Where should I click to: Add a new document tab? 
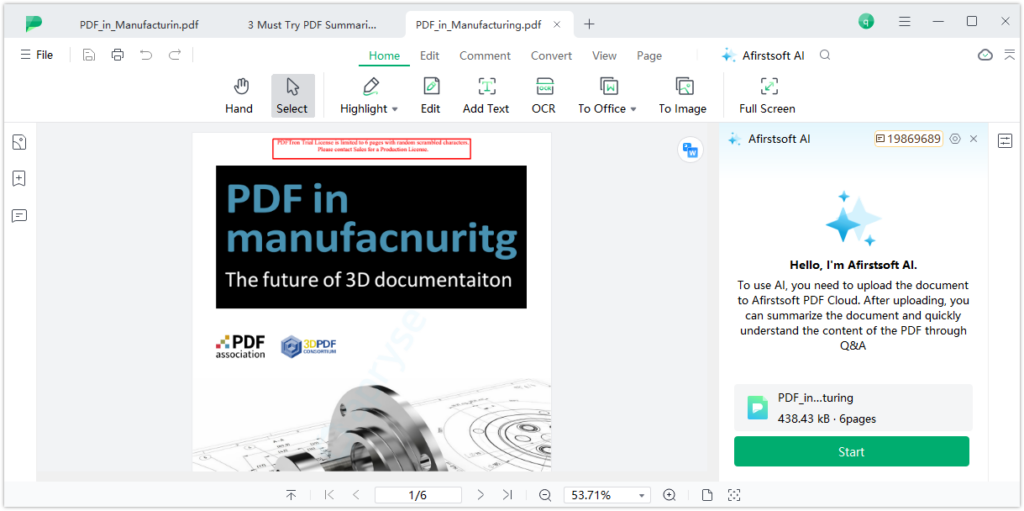point(589,24)
